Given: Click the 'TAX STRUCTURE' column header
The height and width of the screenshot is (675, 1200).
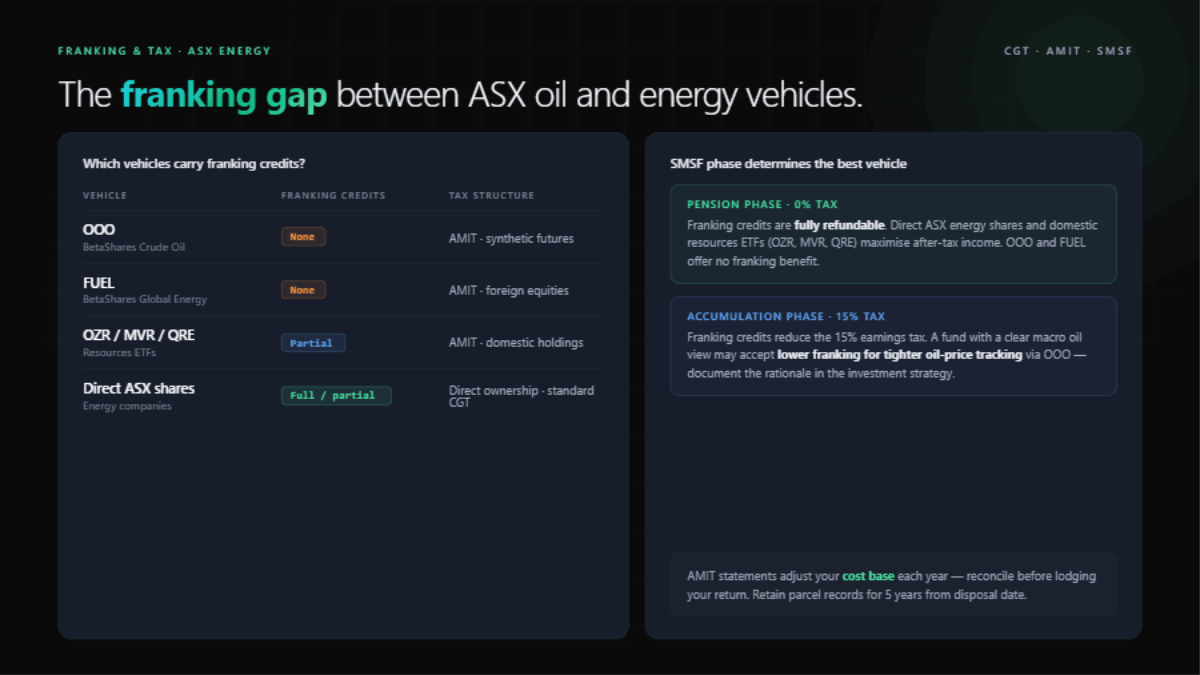Looking at the screenshot, I should [x=491, y=196].
